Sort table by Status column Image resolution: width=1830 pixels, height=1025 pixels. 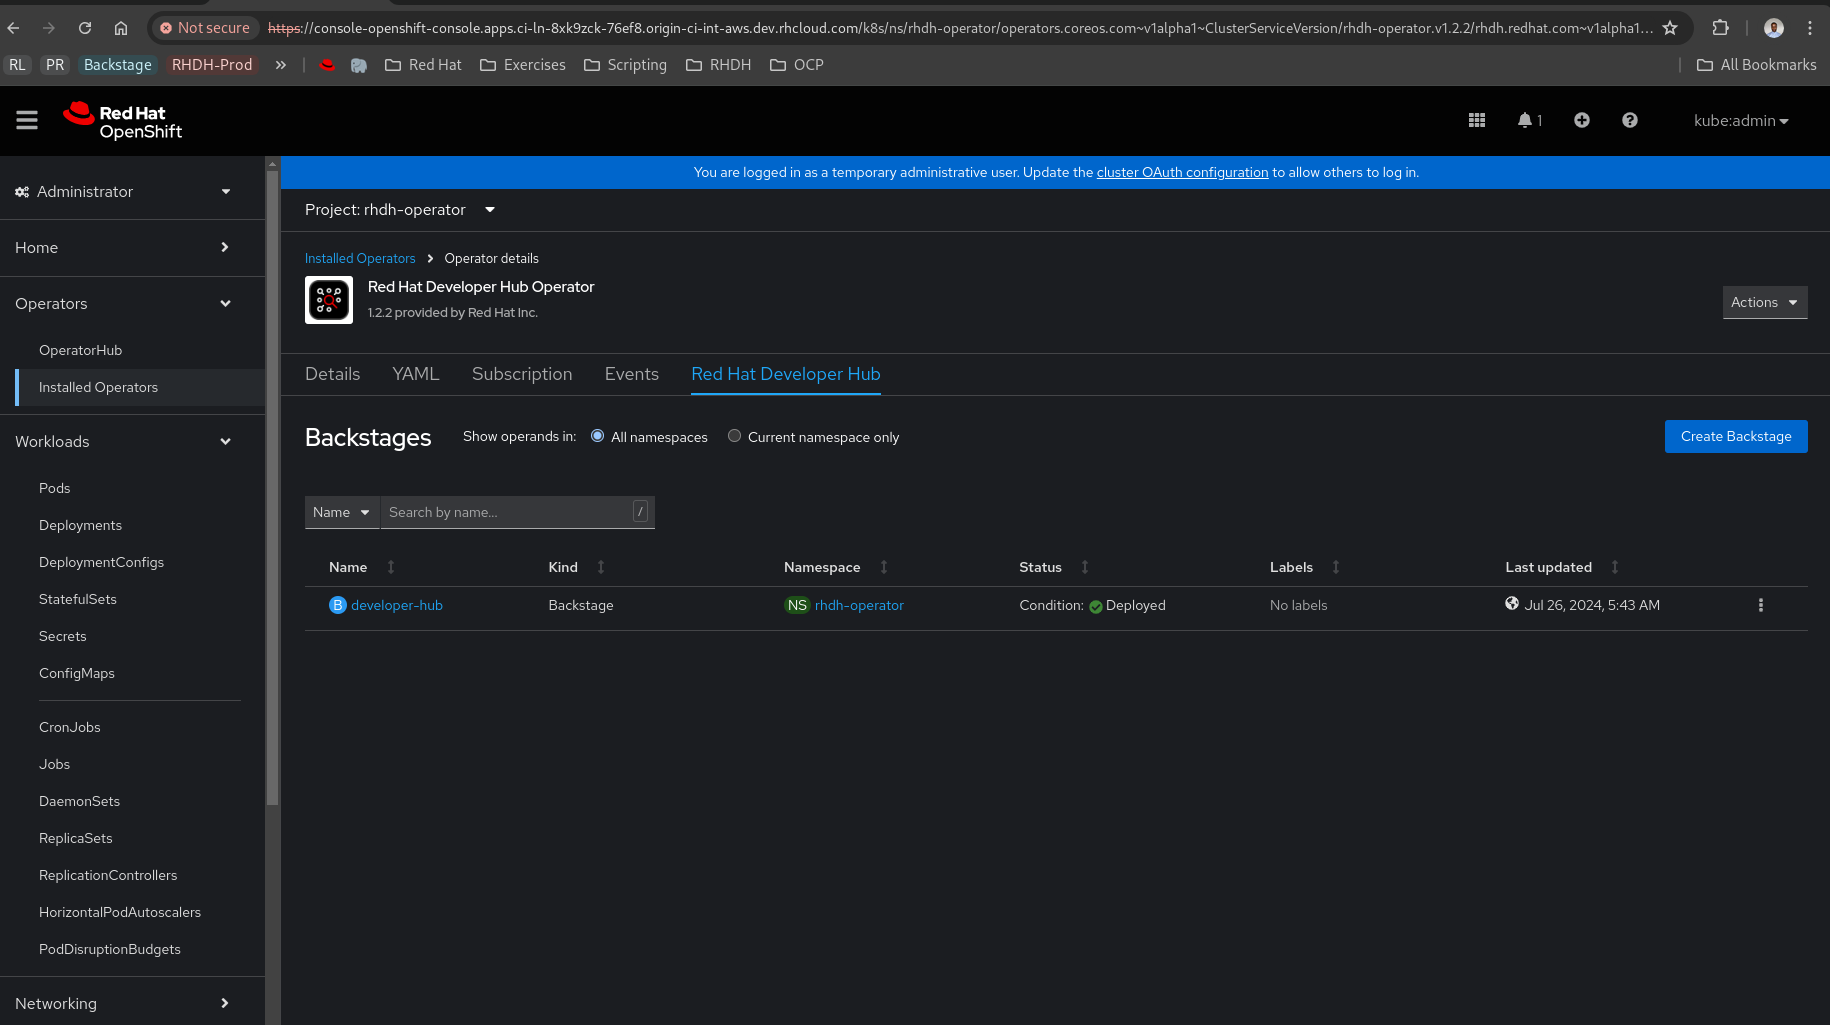1085,567
